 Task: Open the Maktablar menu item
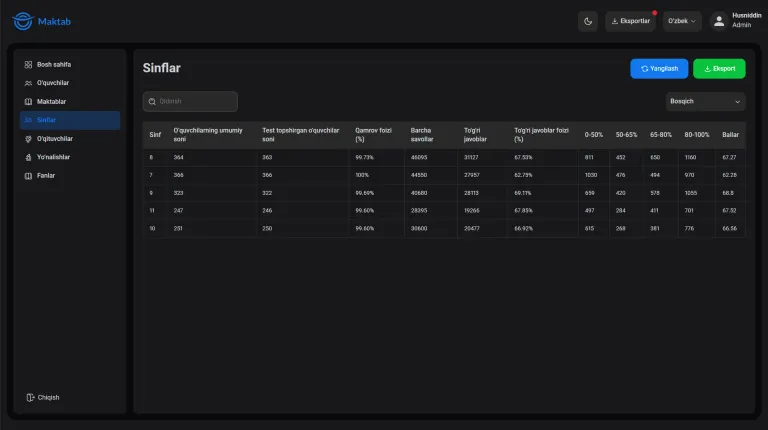click(x=70, y=101)
